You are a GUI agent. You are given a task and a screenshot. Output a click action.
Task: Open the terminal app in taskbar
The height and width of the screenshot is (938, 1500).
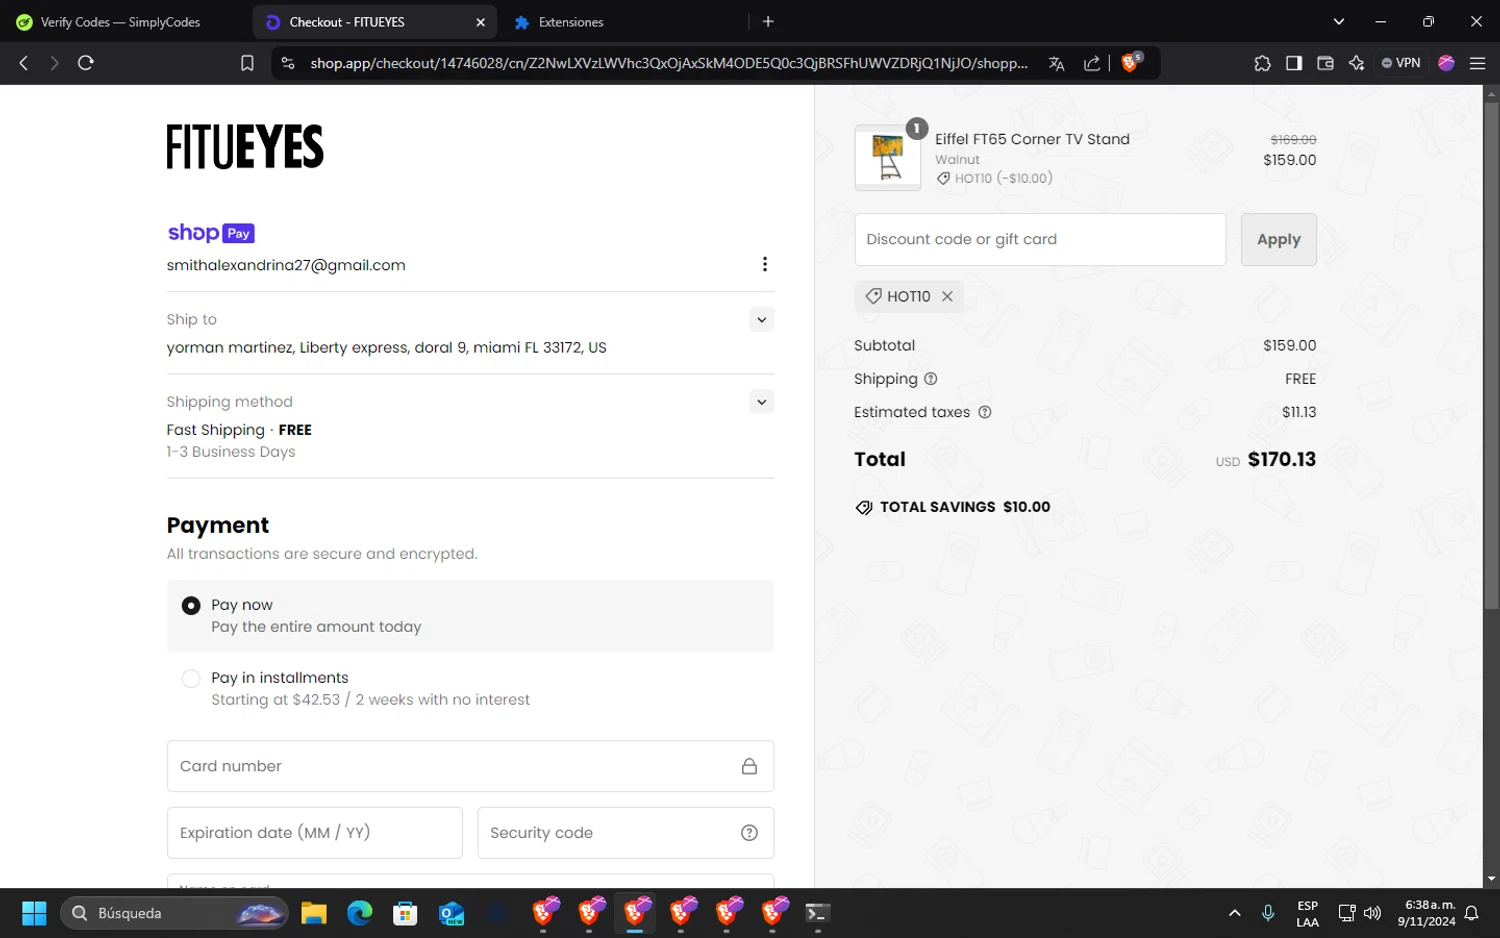point(817,913)
